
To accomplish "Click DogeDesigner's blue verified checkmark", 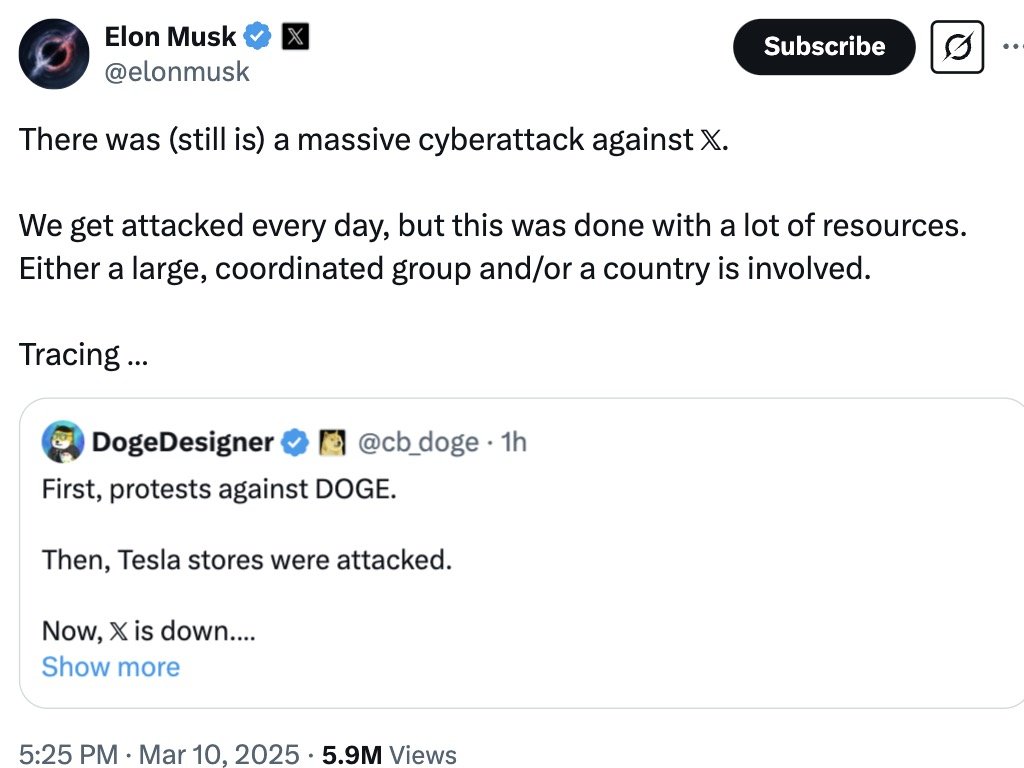I will (295, 442).
